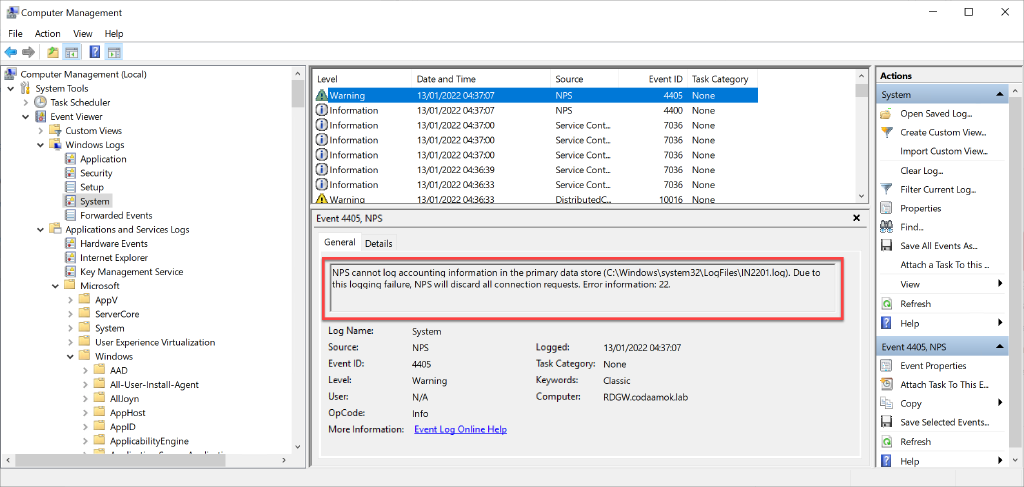Click the blue Help question mark icon
Image resolution: width=1024 pixels, height=487 pixels.
point(94,52)
